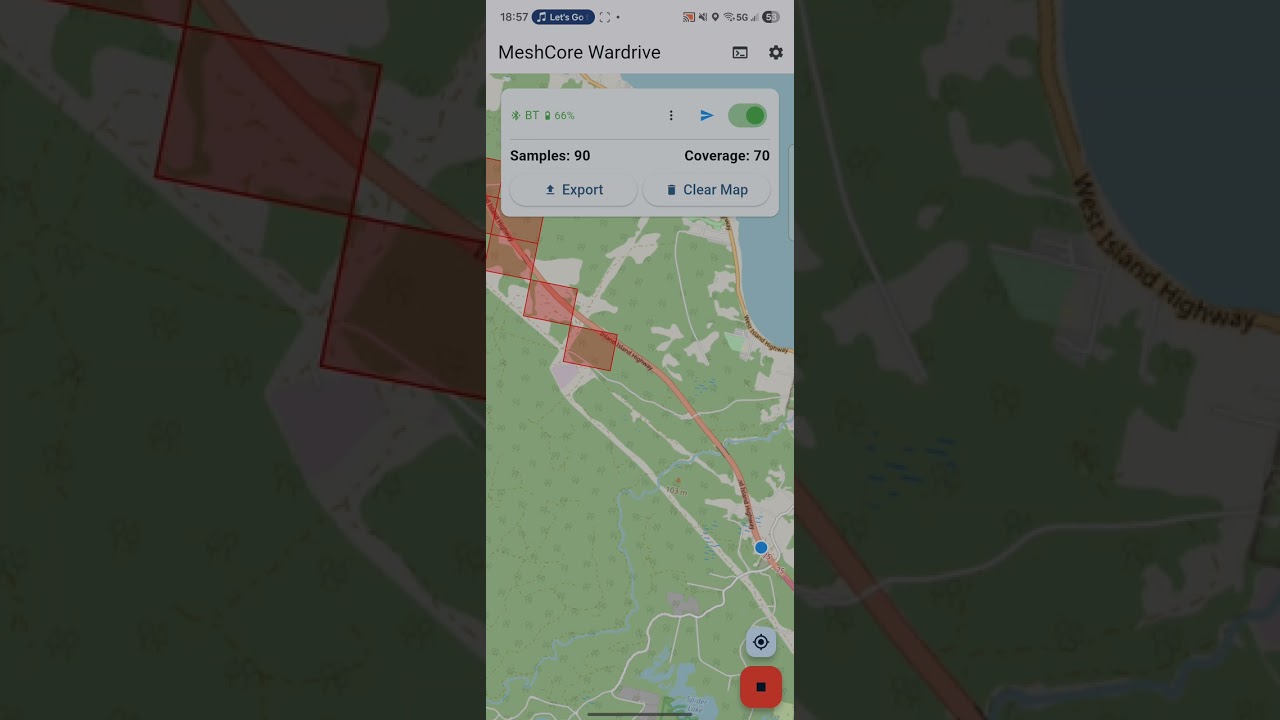The width and height of the screenshot is (1280, 720).
Task: Click the Clear Map button
Action: pyautogui.click(x=707, y=190)
